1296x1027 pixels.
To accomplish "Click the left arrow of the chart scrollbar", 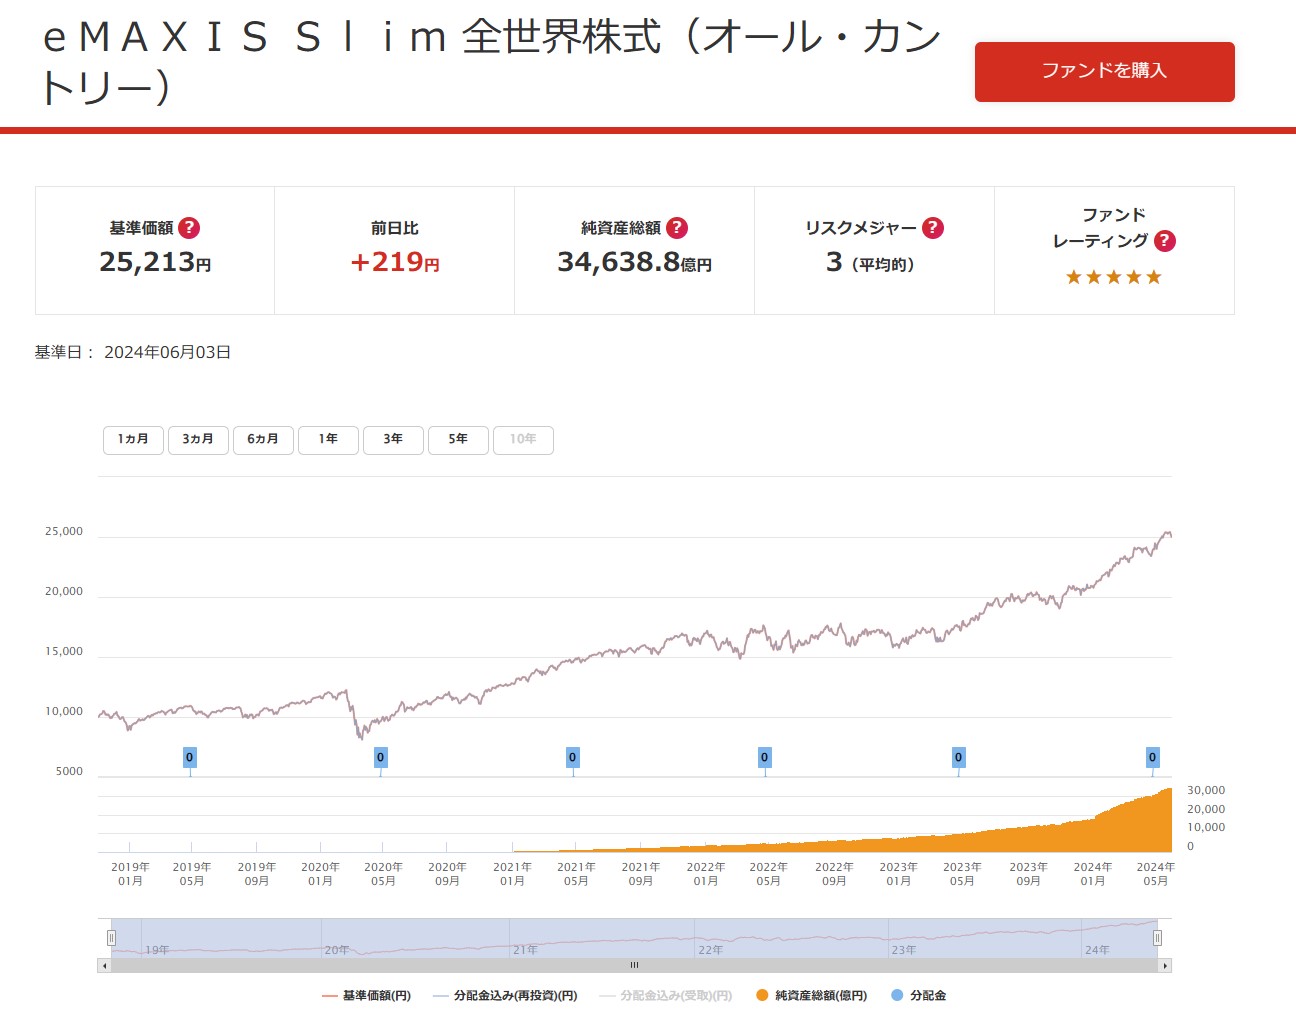I will pos(104,966).
